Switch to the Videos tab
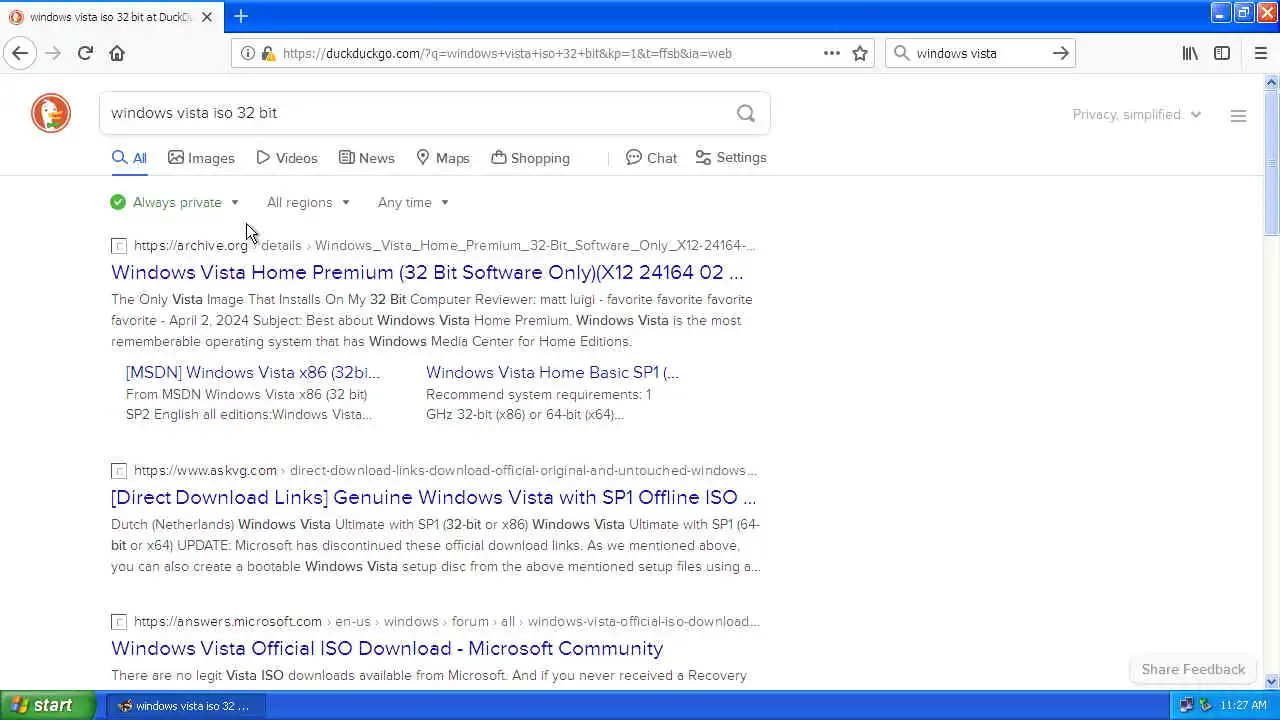1280x720 pixels. click(287, 158)
